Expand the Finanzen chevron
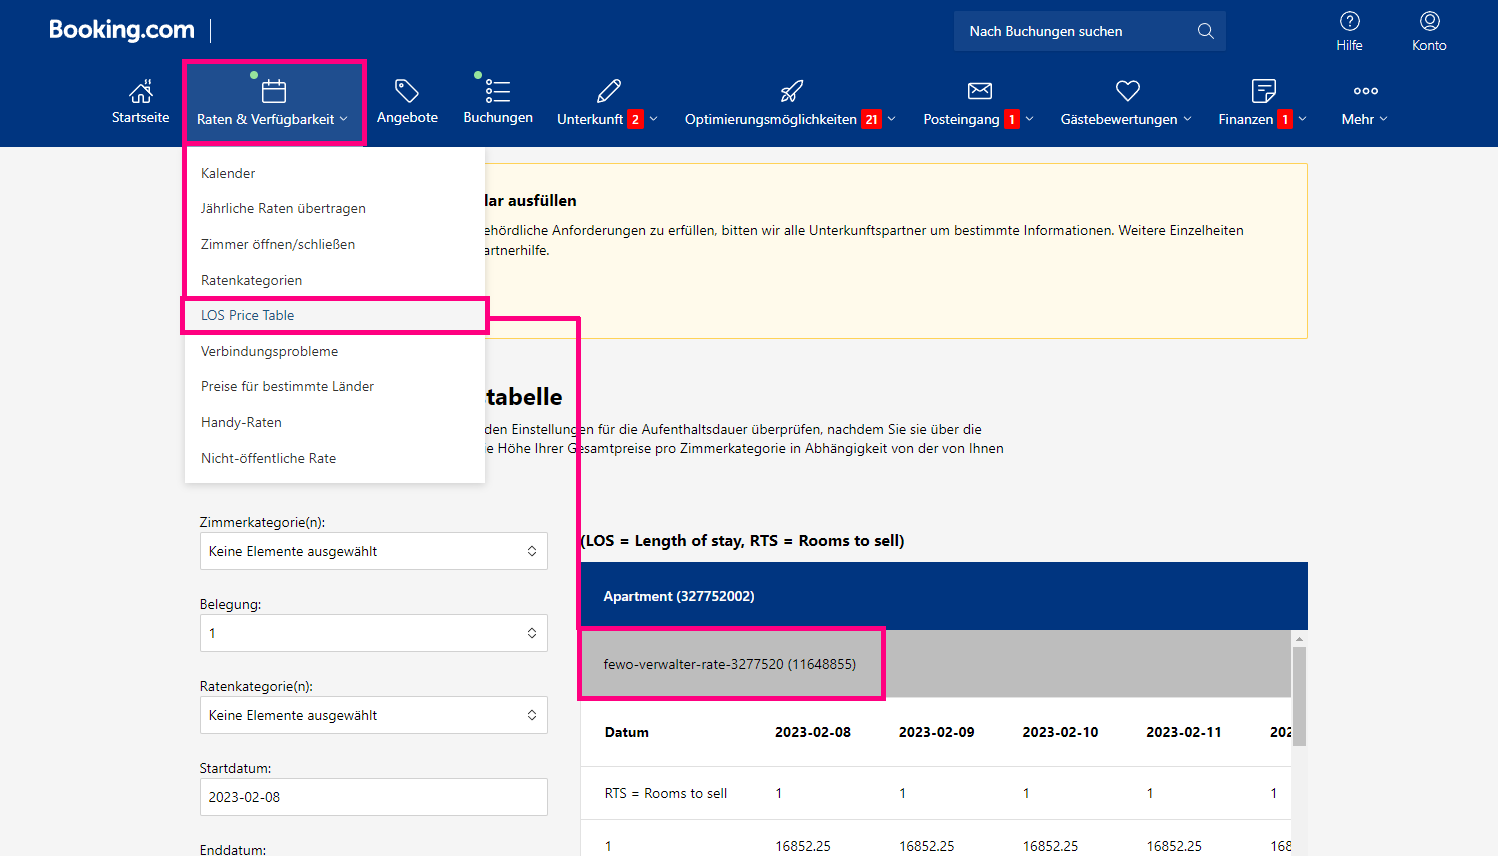This screenshot has height=856, width=1498. click(x=1303, y=119)
